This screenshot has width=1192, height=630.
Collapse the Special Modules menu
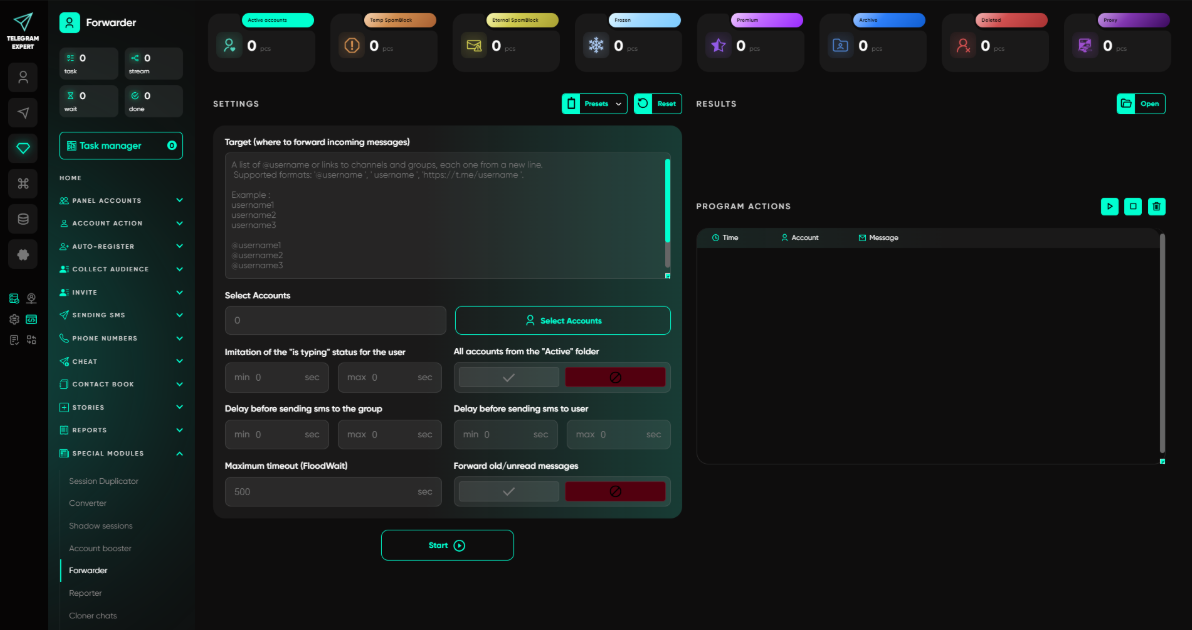click(121, 454)
